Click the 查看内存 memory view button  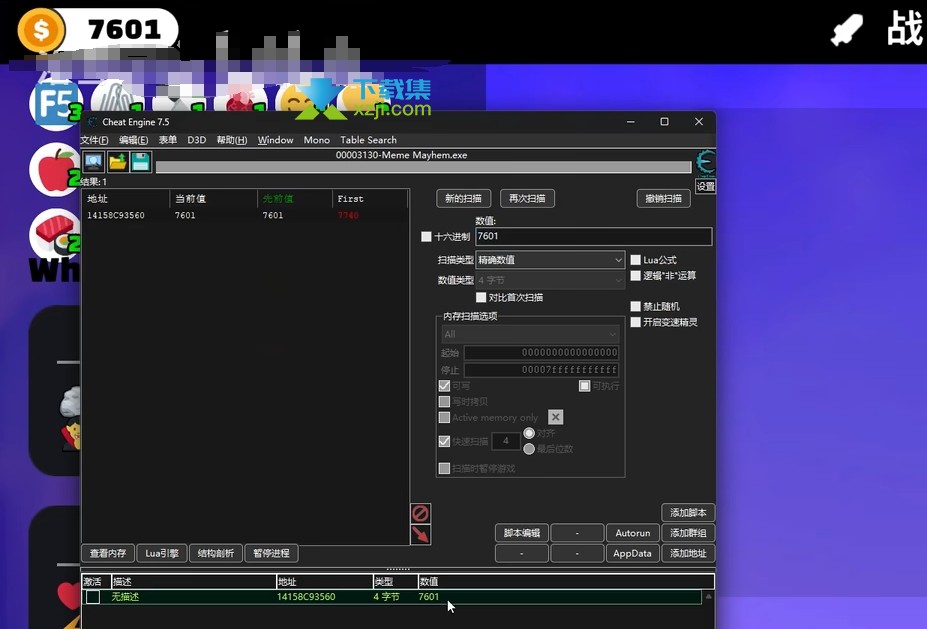108,553
